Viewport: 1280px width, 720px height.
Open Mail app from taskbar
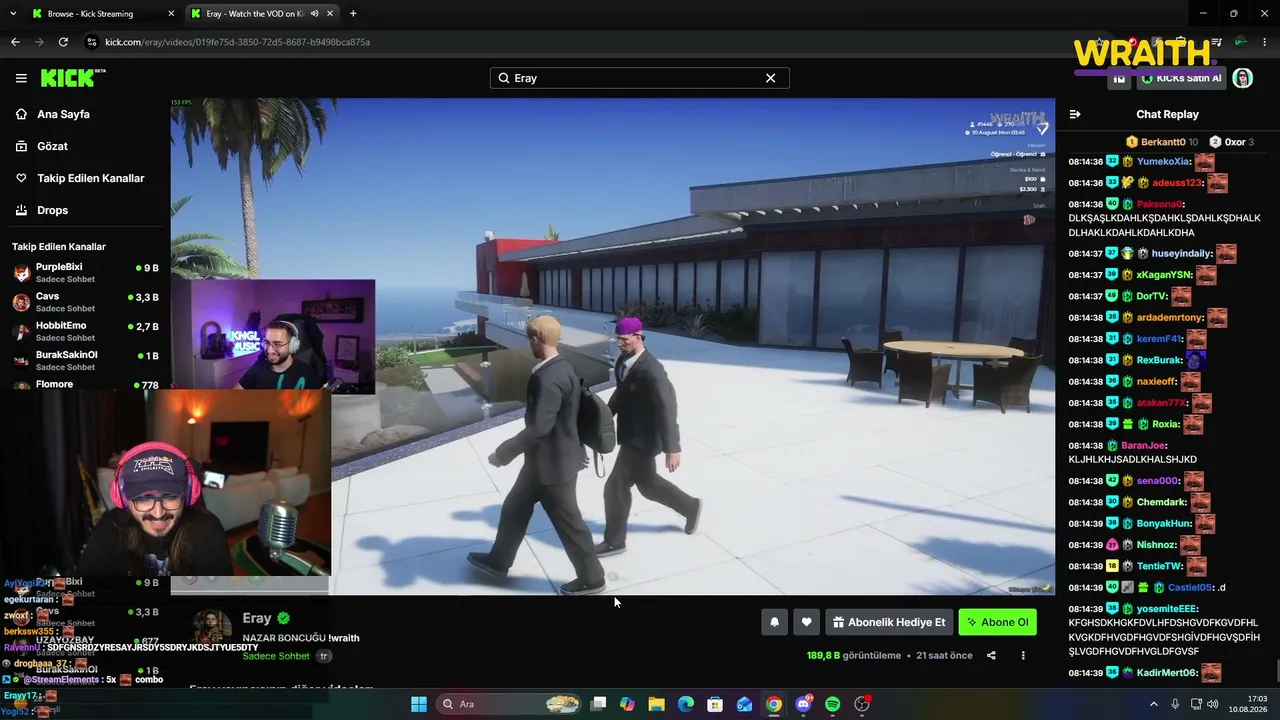tap(744, 704)
